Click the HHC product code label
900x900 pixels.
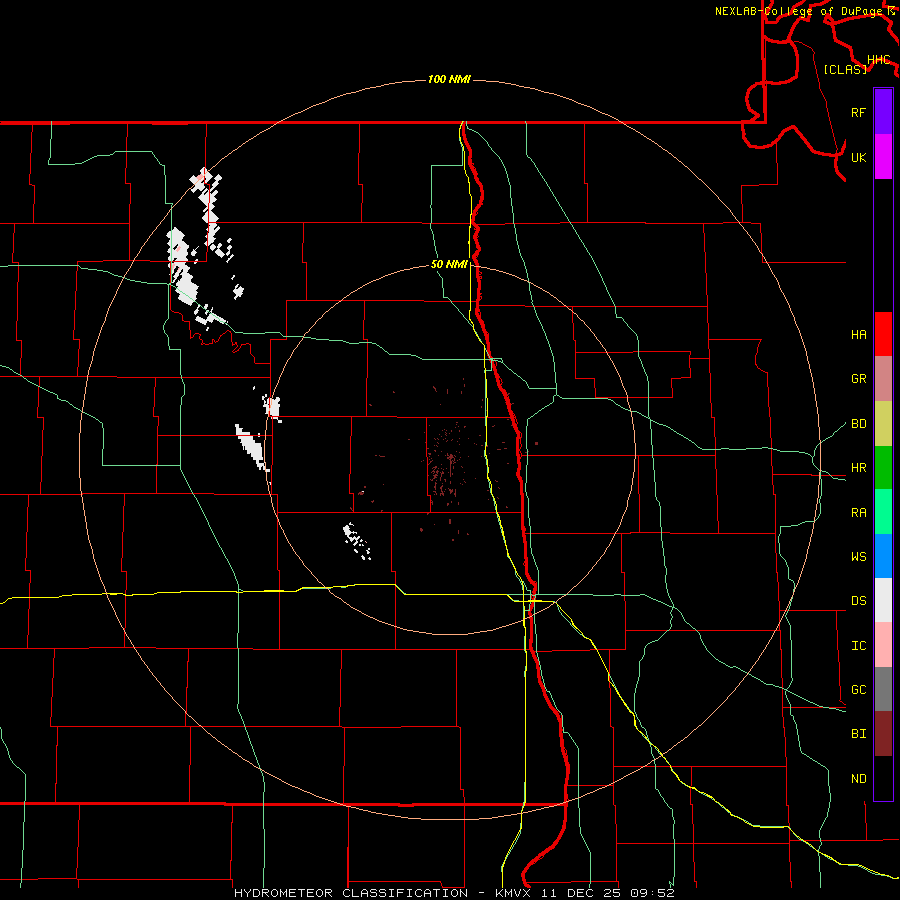[879, 60]
